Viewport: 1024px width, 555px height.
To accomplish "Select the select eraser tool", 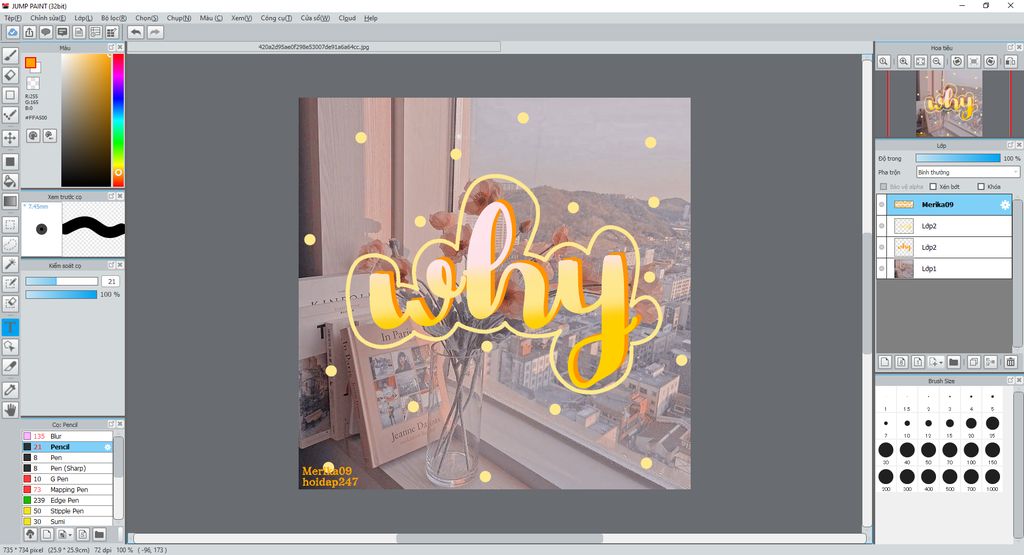I will (10, 303).
